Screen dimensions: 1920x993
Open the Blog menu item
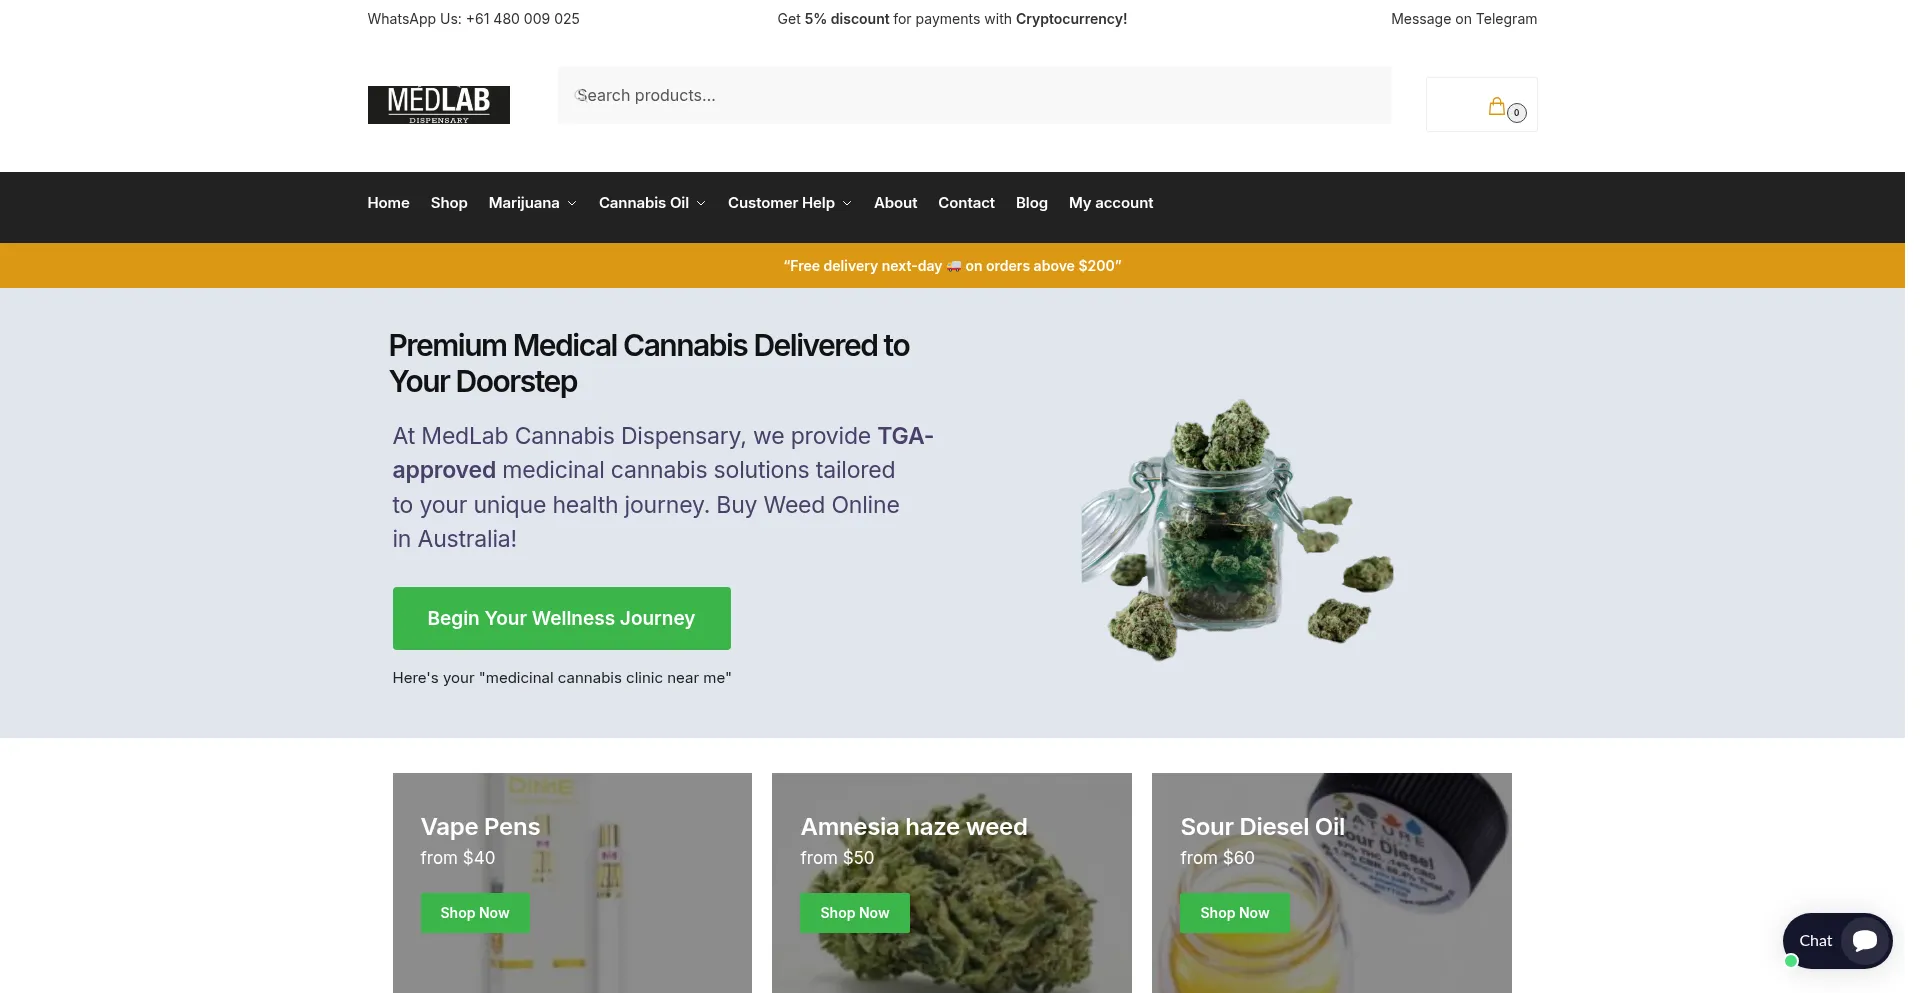(1031, 203)
